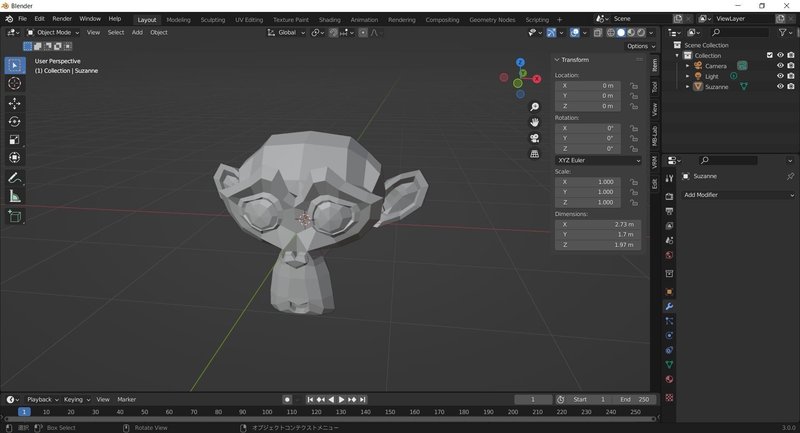Select the Scale tool
The width and height of the screenshot is (800, 433).
(15, 140)
